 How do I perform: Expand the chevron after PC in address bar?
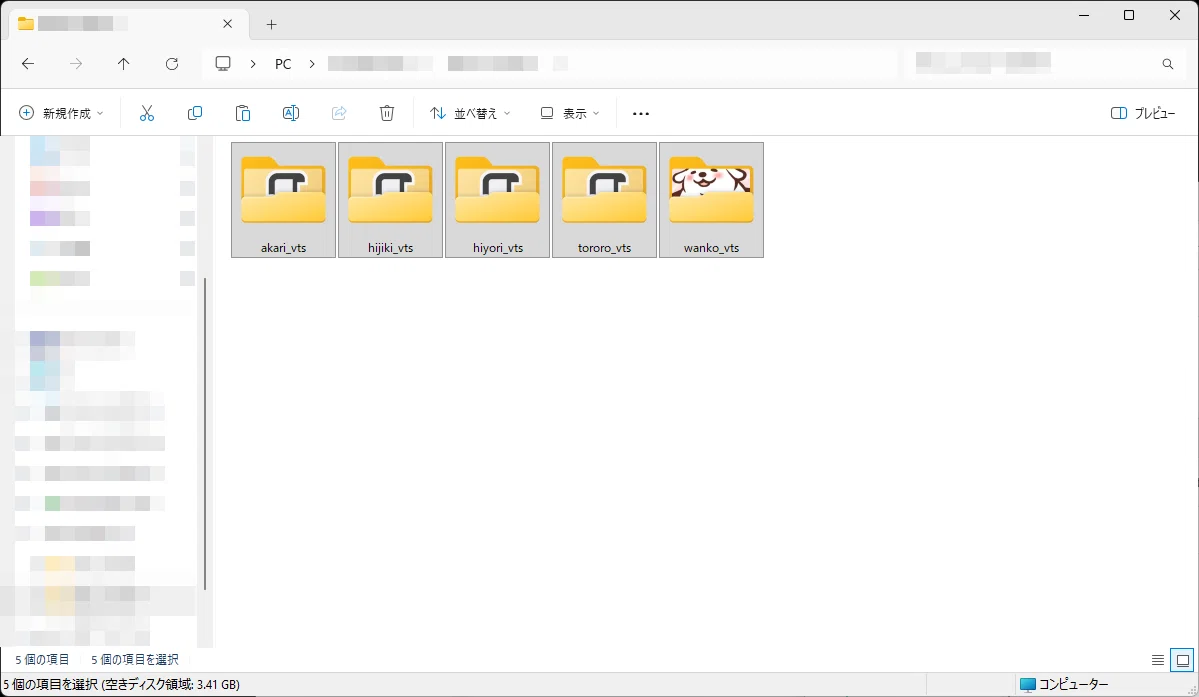pyautogui.click(x=312, y=64)
